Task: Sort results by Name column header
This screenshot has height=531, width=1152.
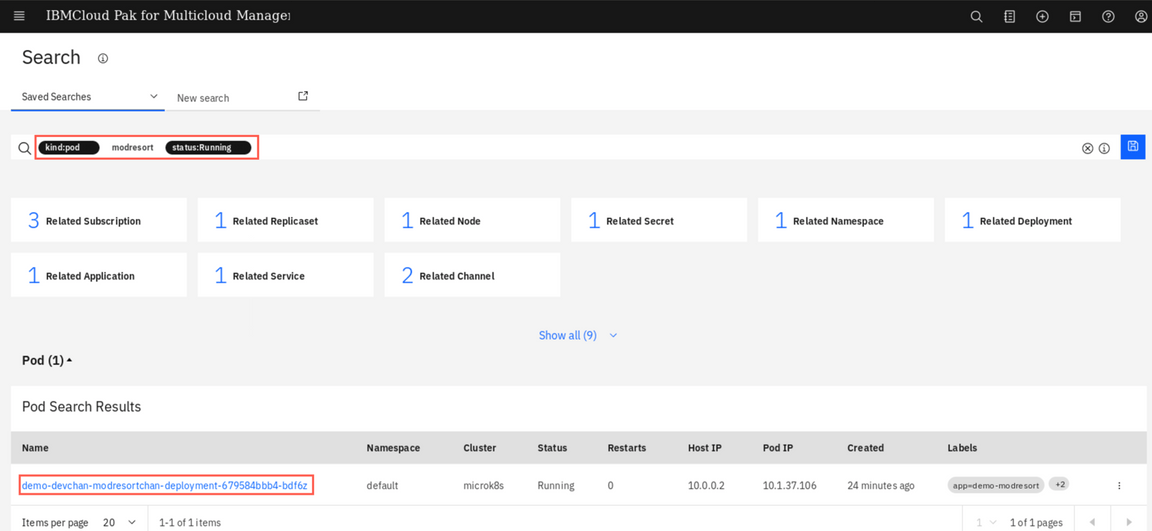Action: click(36, 448)
